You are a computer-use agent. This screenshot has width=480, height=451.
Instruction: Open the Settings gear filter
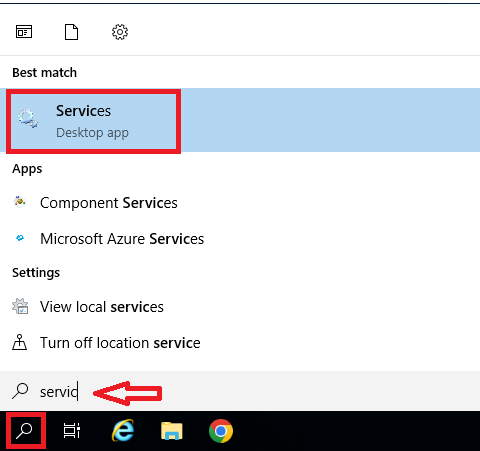click(x=120, y=32)
